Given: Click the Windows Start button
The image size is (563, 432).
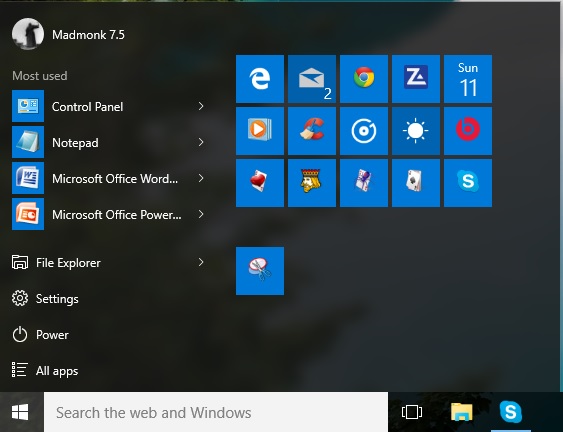Looking at the screenshot, I should point(20,412).
